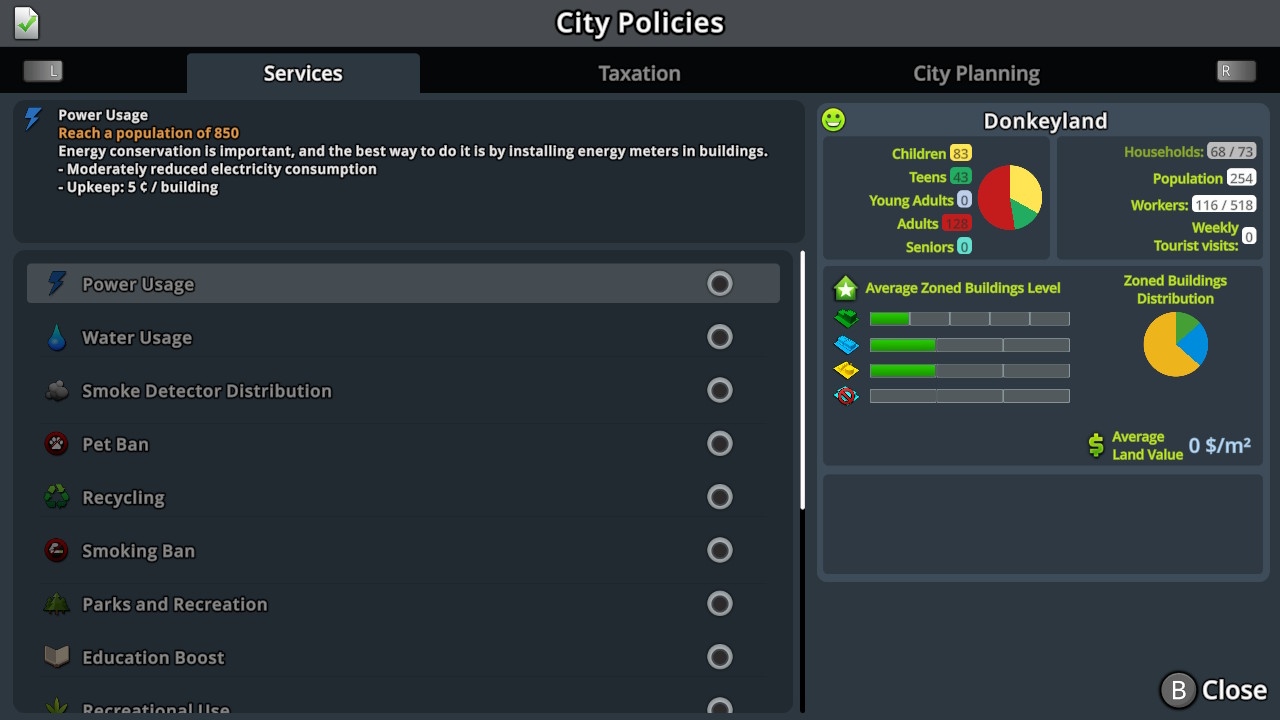This screenshot has width=1280, height=720.
Task: Click the Recycling arrows icon
Action: (57, 497)
